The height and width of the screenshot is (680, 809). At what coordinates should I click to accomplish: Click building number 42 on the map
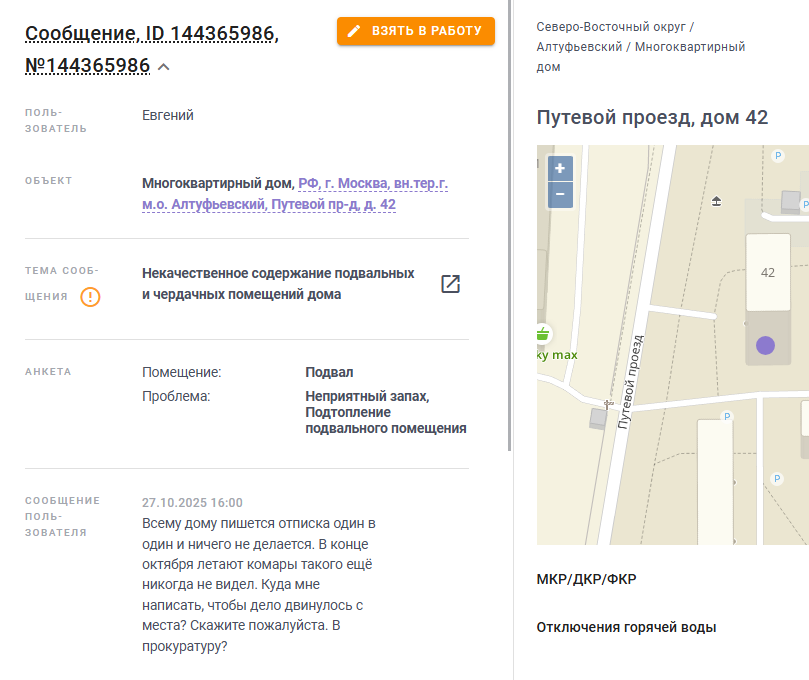click(768, 272)
